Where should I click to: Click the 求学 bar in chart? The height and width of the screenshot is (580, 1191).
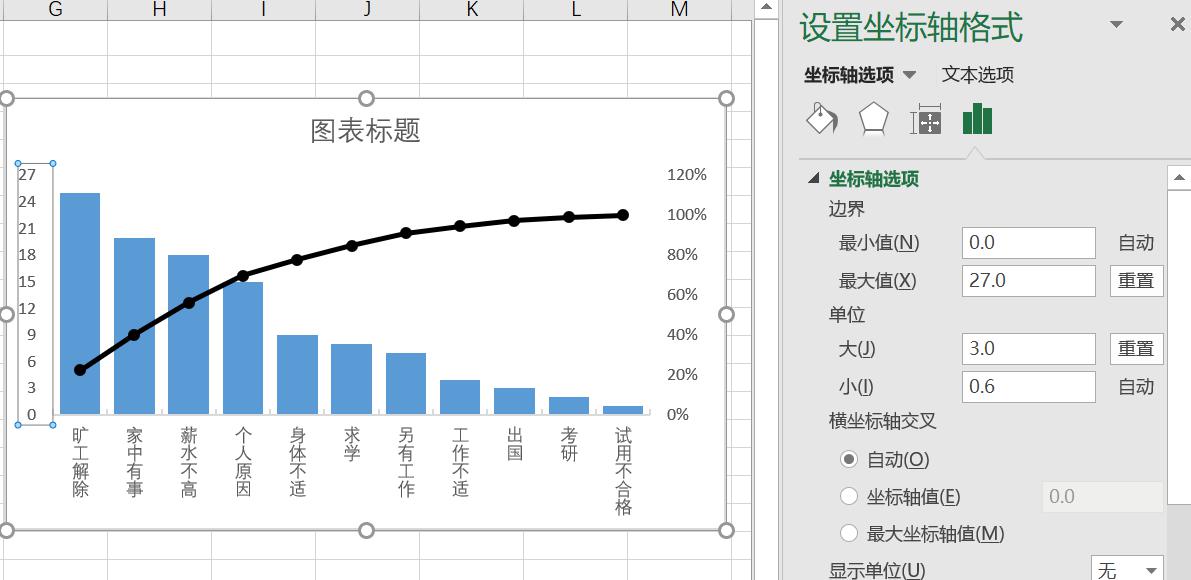352,380
